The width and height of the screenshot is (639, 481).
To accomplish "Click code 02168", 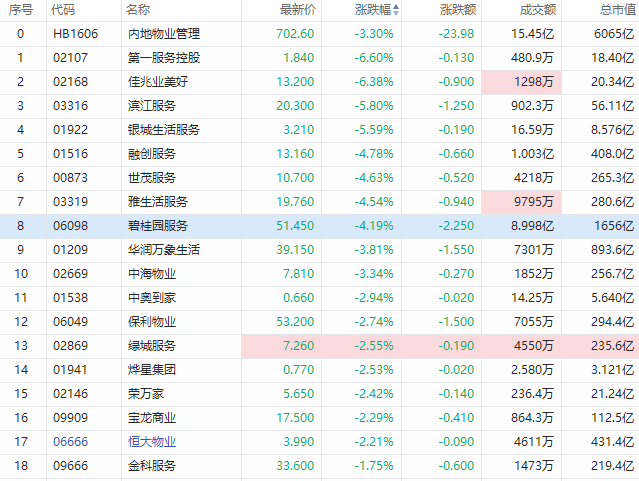I will [x=71, y=82].
